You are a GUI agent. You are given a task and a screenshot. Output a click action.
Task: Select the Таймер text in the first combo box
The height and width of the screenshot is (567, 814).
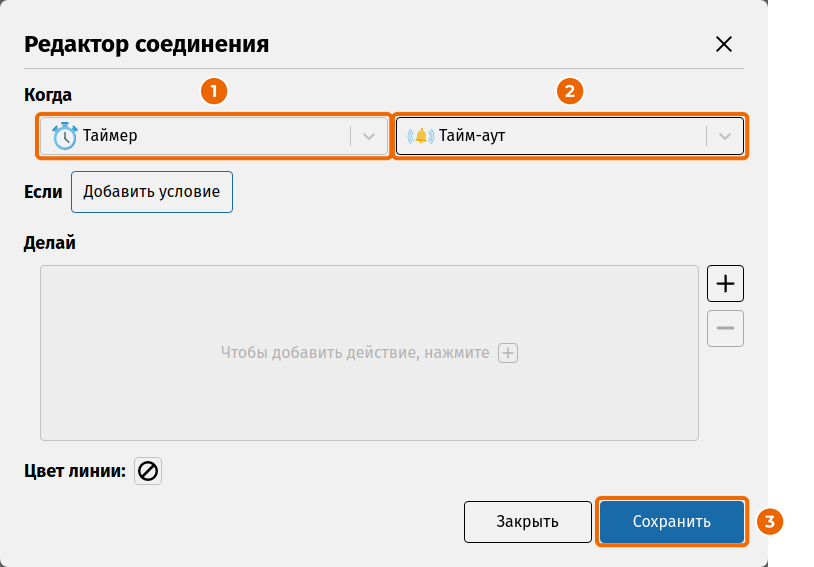click(x=110, y=136)
